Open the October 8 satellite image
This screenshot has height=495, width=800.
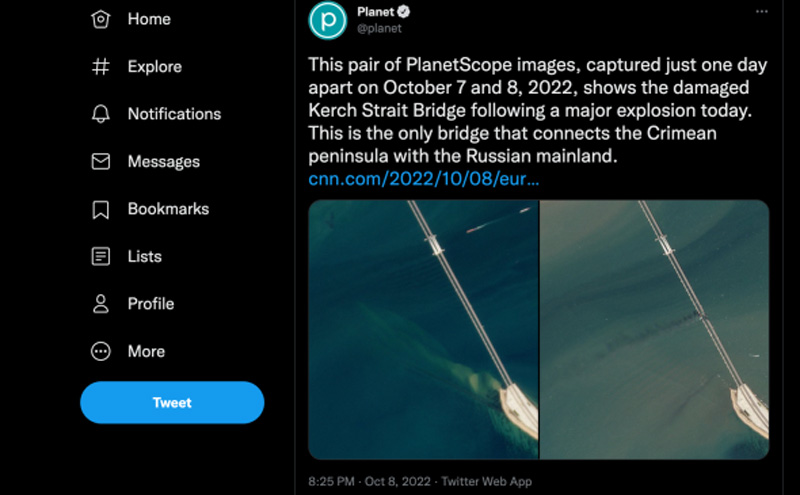point(655,329)
